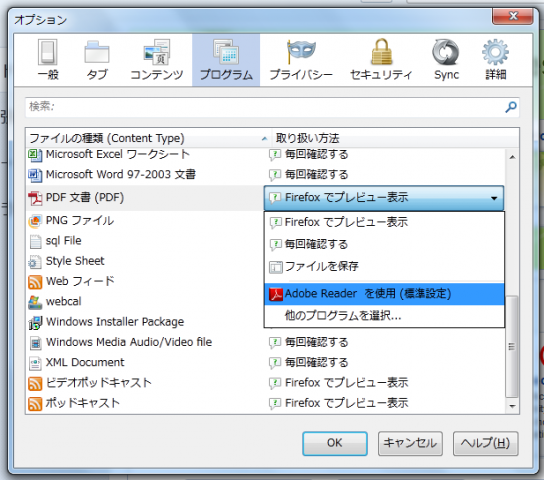Click Firefox でプレビュー表示 action for ビデオポッドキャスト
The height and width of the screenshot is (480, 544).
point(339,383)
